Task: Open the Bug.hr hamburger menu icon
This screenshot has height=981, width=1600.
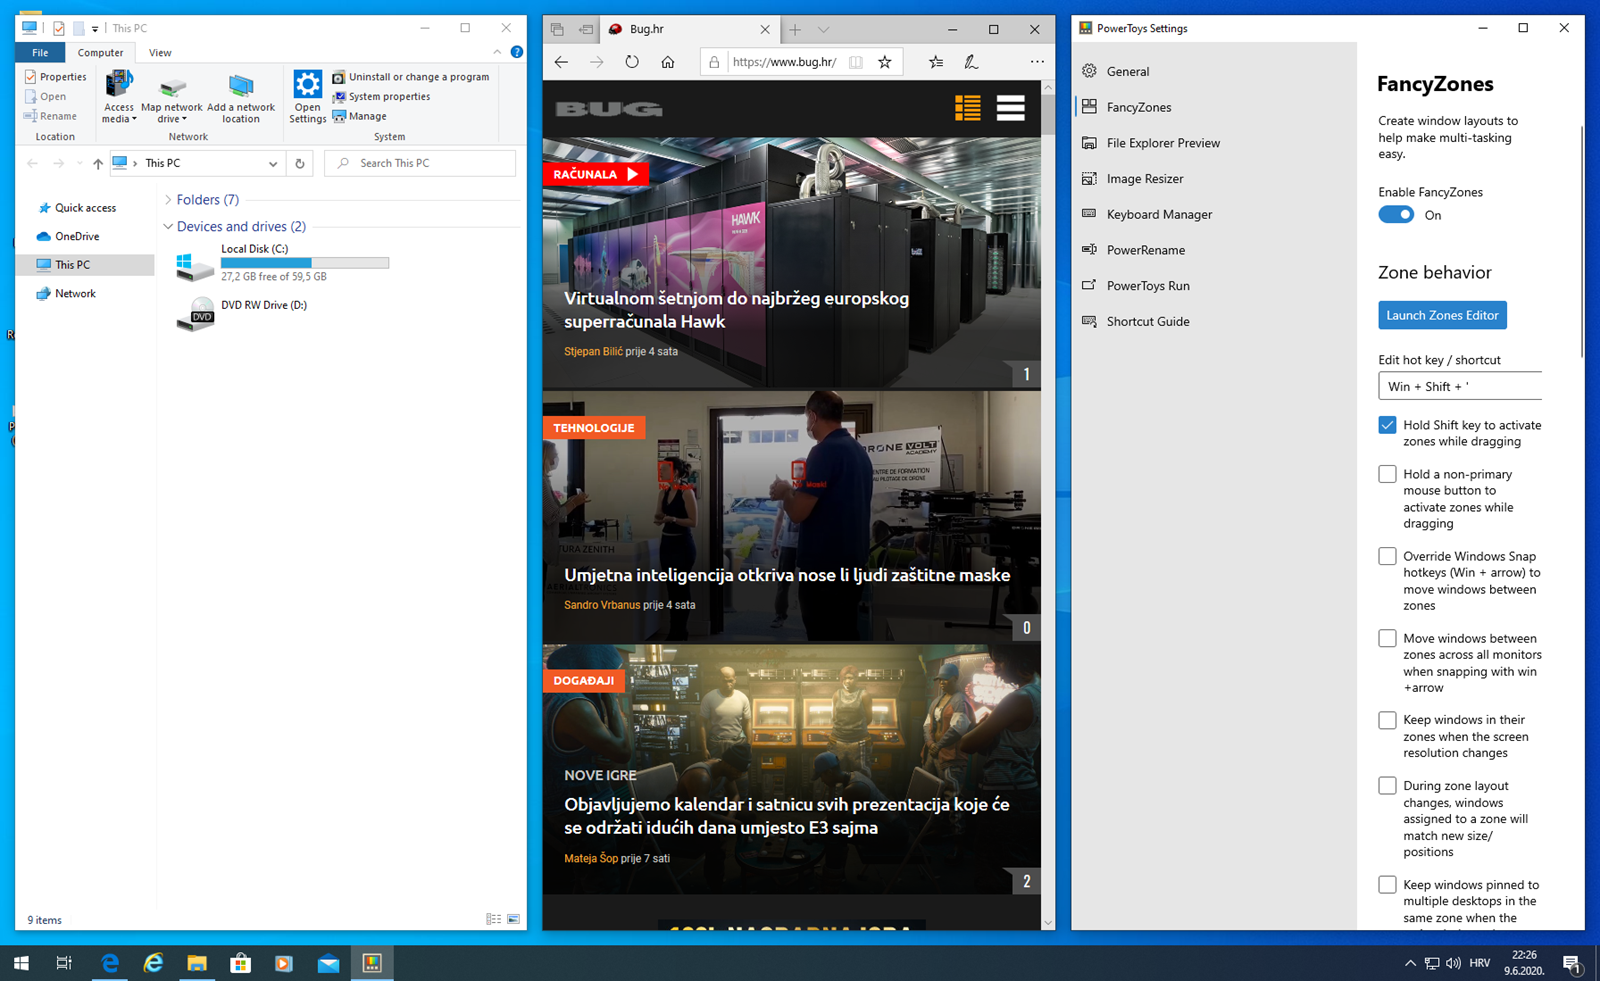Action: click(1010, 108)
